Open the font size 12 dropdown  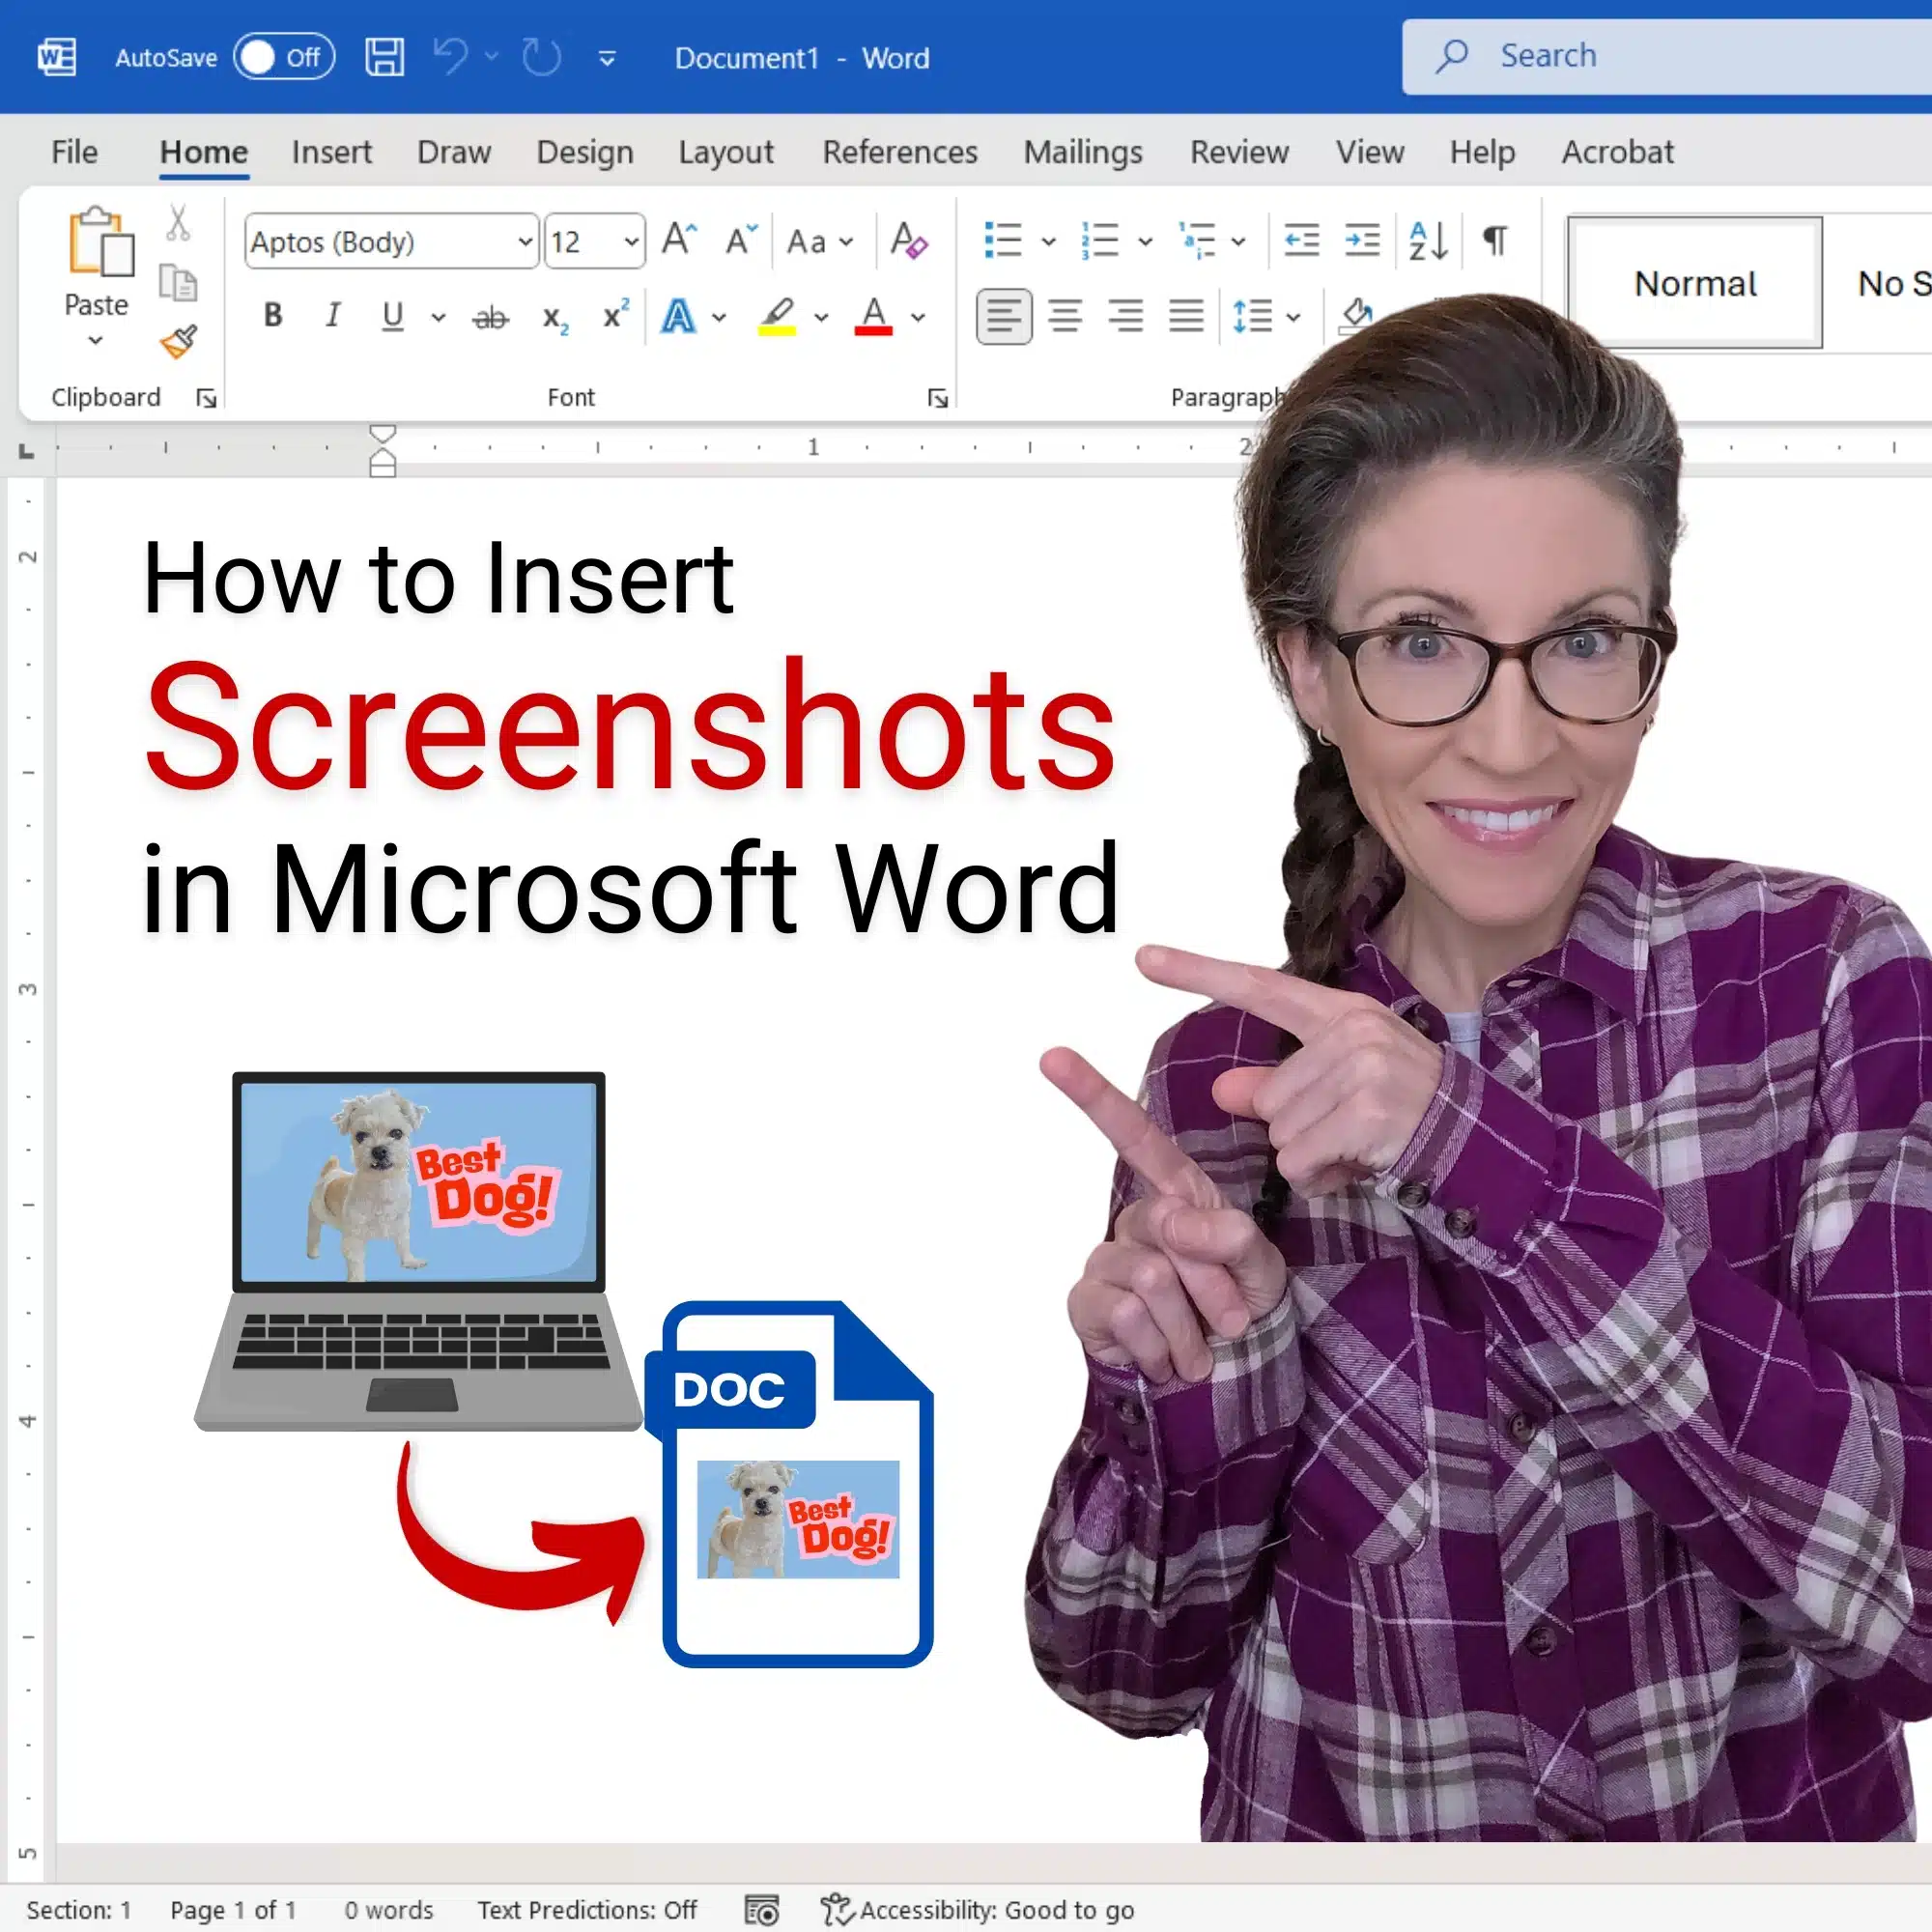pos(631,242)
